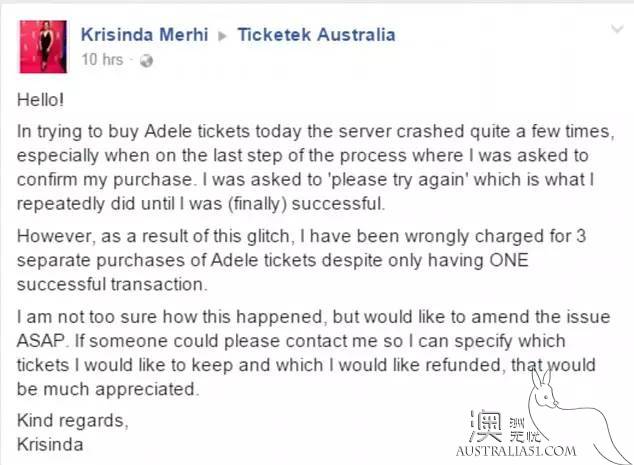Image resolution: width=634 pixels, height=465 pixels.
Task: Click the paragraph starting with 'However'
Action: click(x=301, y=260)
